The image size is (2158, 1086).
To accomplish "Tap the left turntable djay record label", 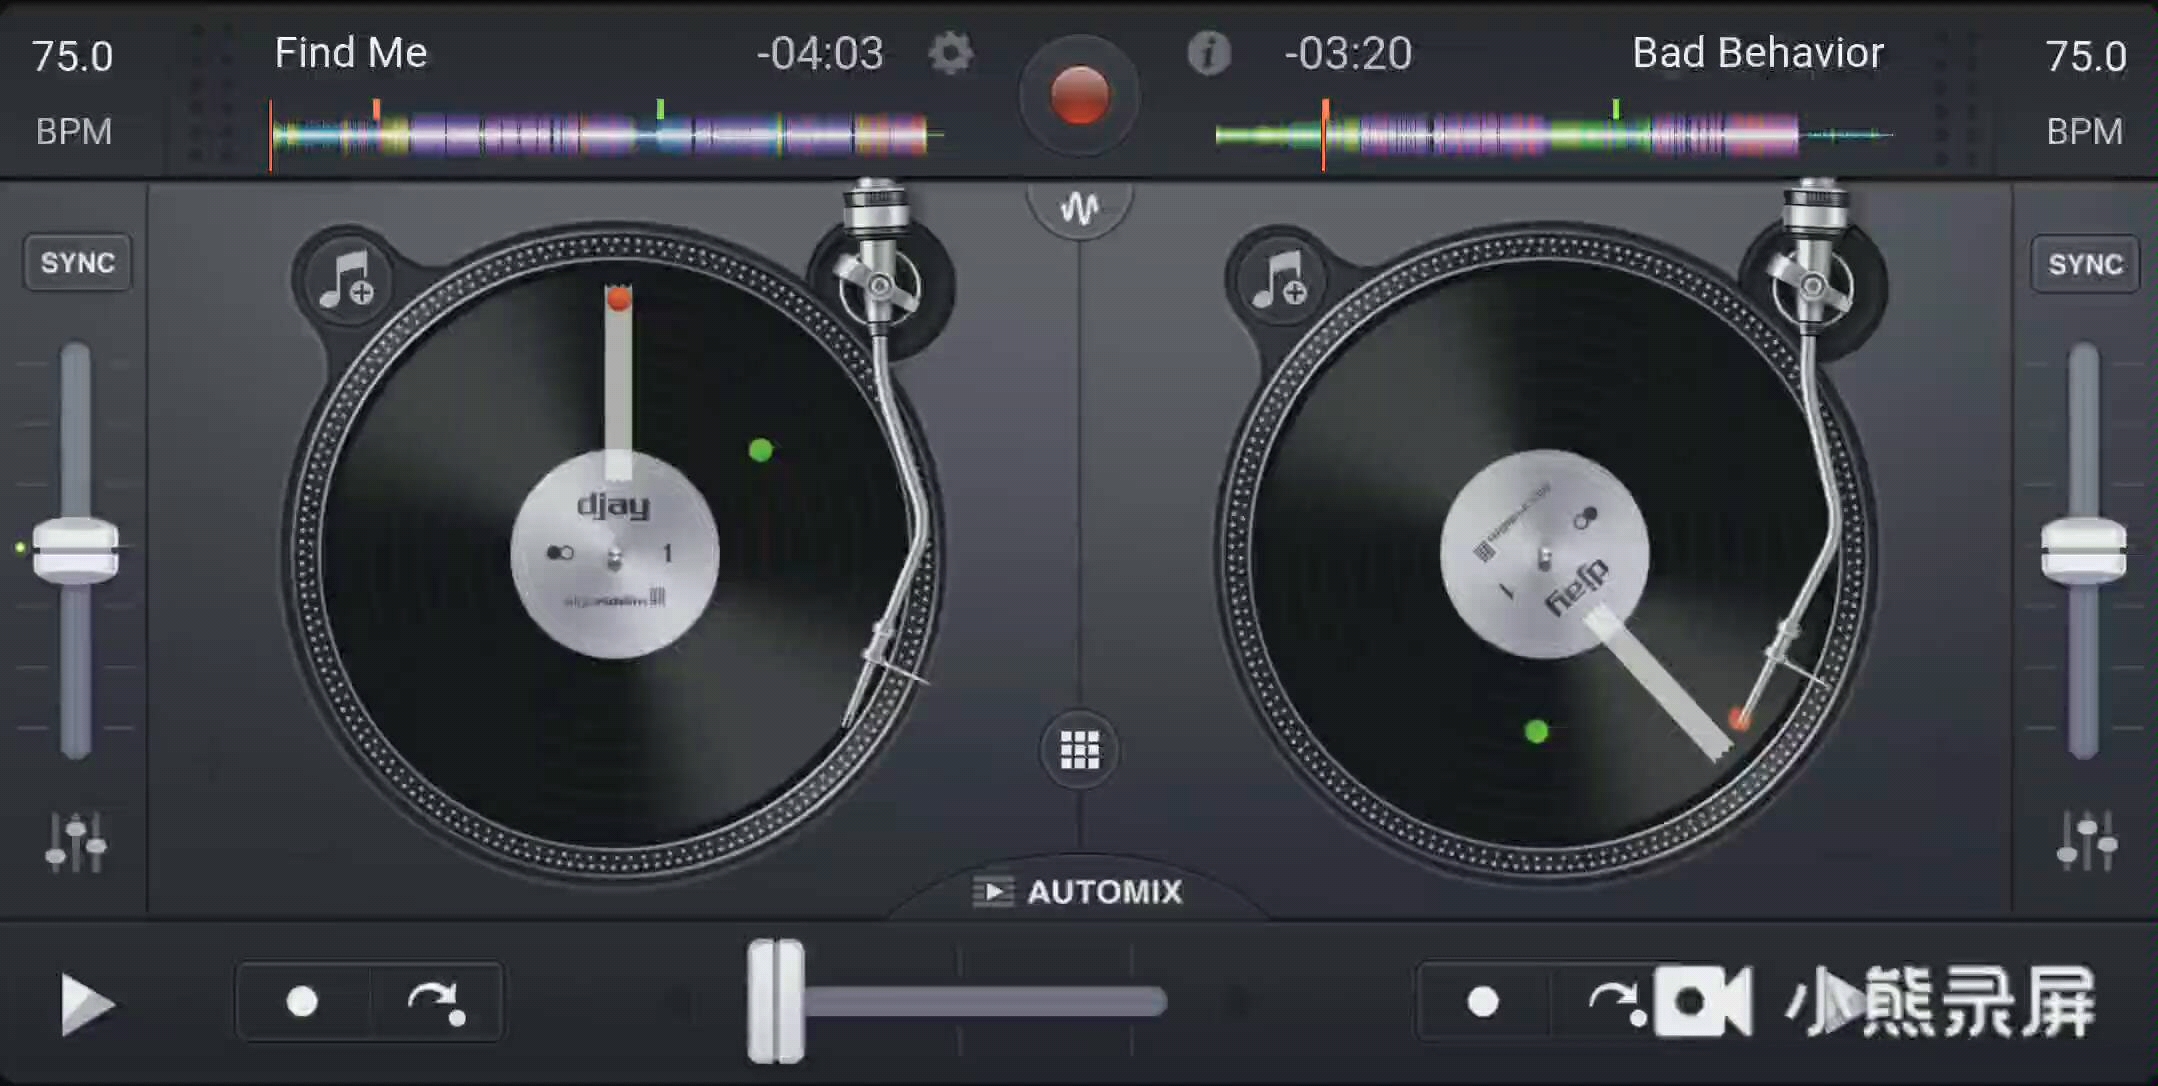I will point(614,554).
